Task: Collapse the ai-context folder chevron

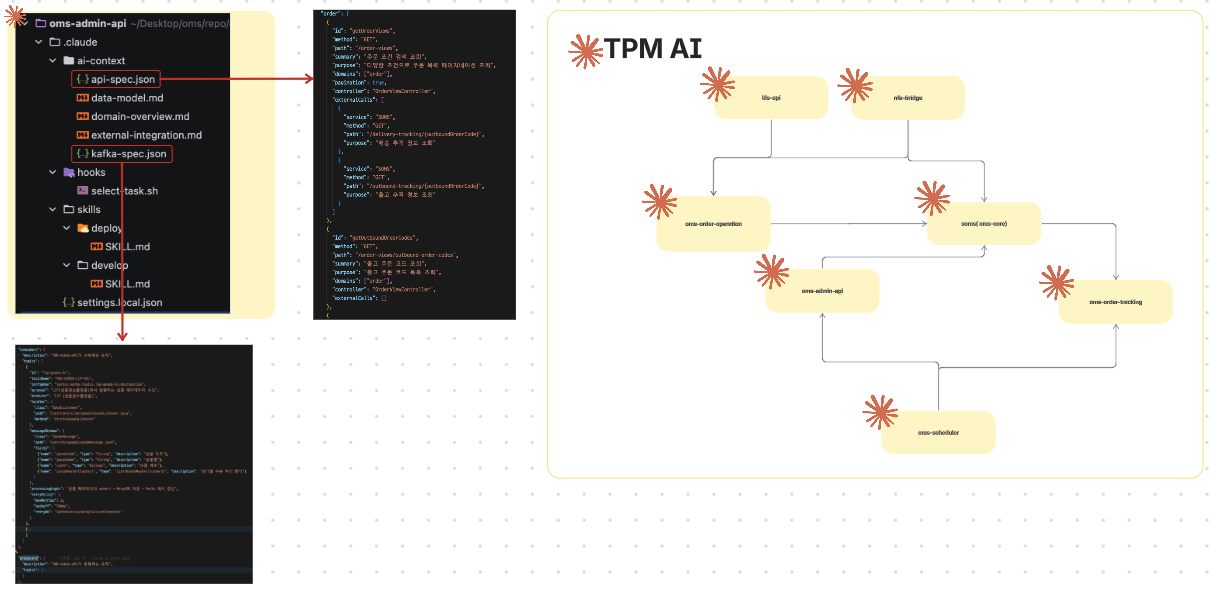Action: (54, 61)
